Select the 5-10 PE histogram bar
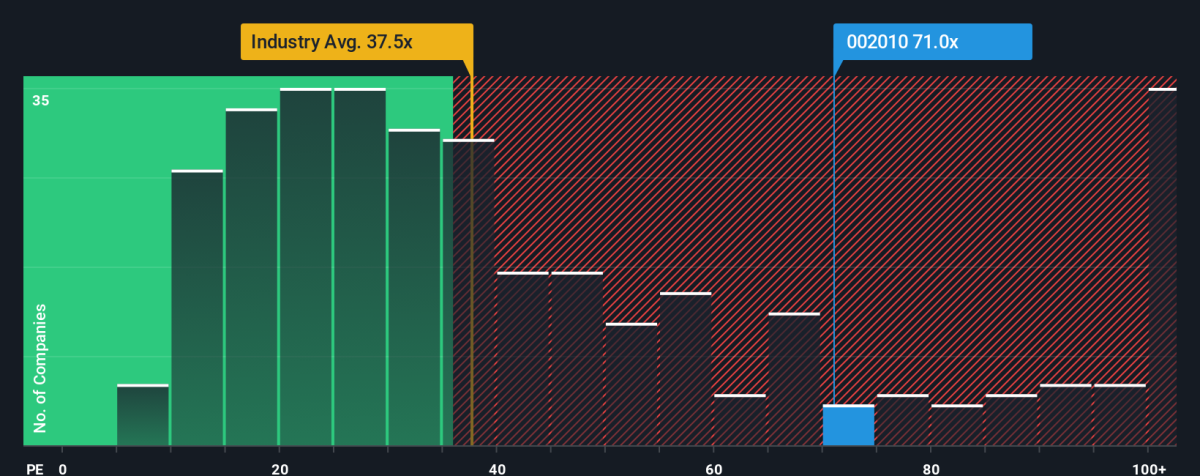This screenshot has width=1200, height=476. 142,415
